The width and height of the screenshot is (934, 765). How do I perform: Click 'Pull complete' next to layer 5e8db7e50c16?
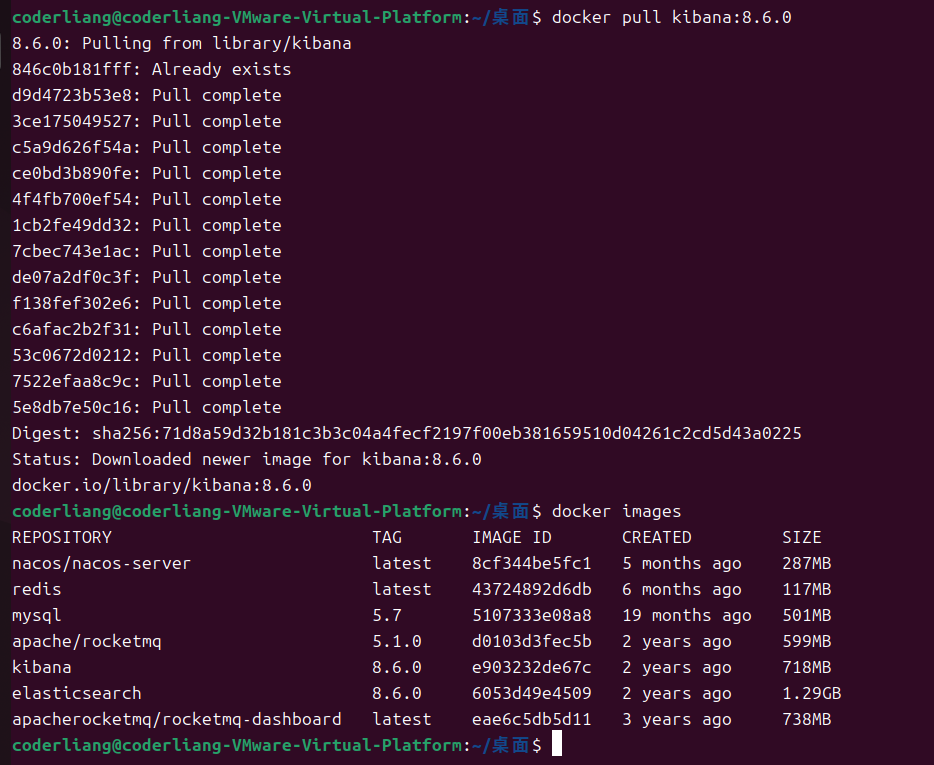tap(217, 408)
